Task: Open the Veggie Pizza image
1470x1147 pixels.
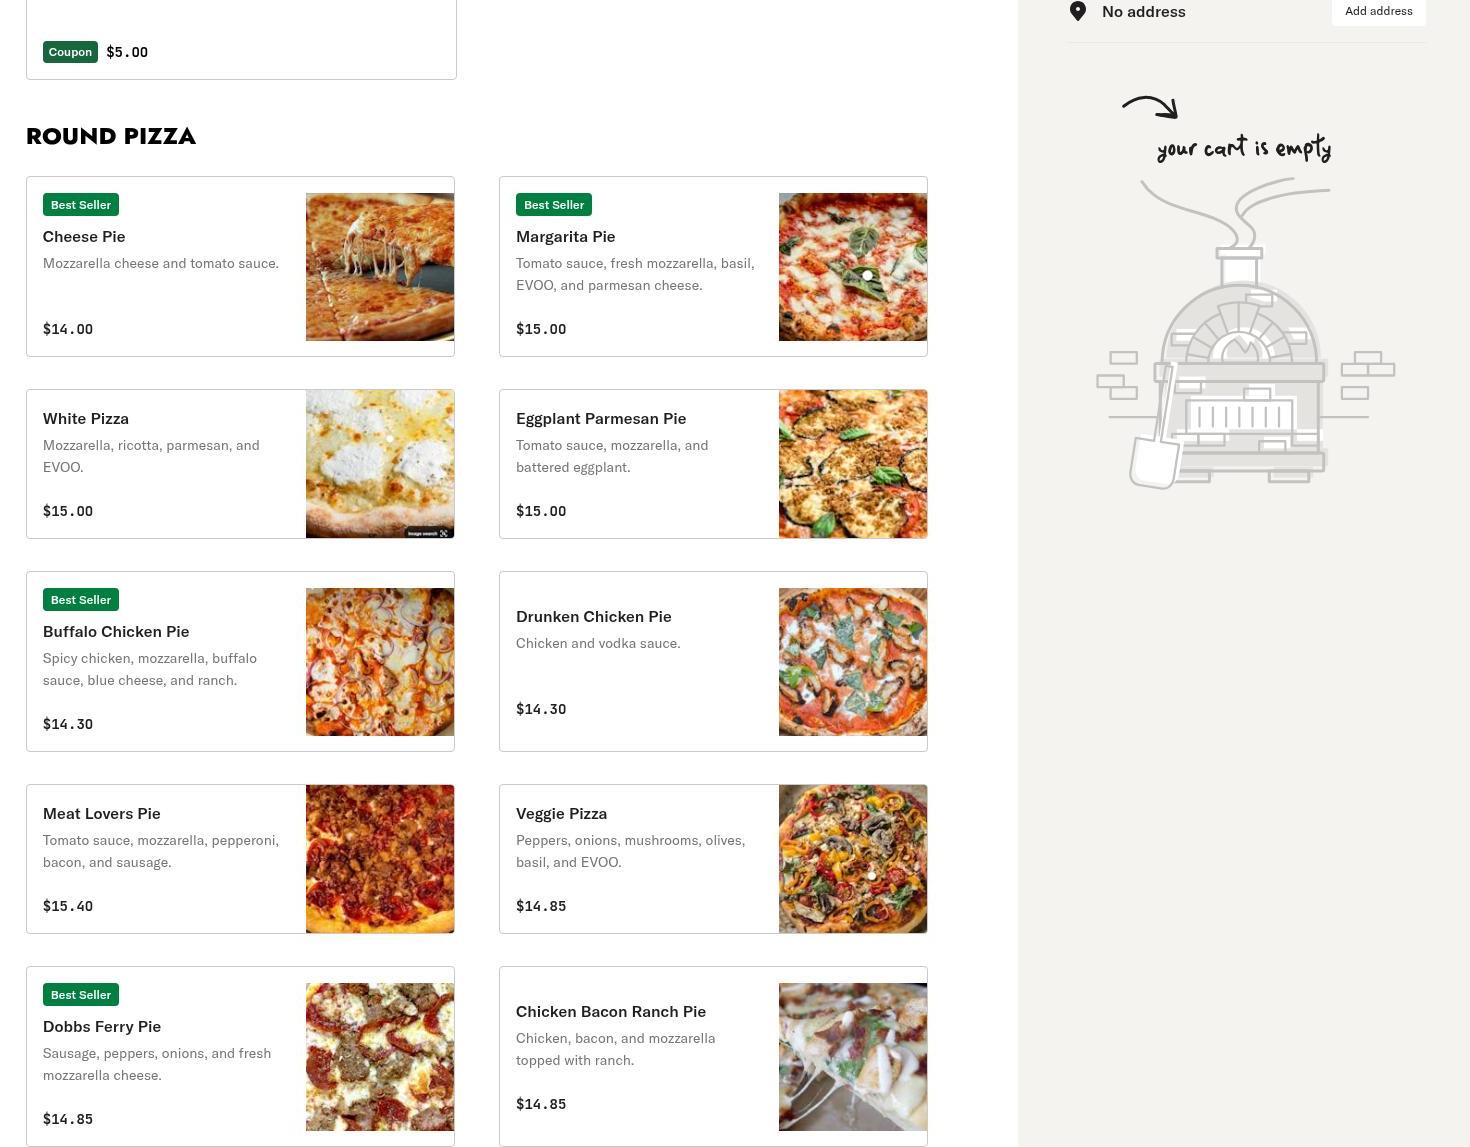Action: tap(852, 859)
